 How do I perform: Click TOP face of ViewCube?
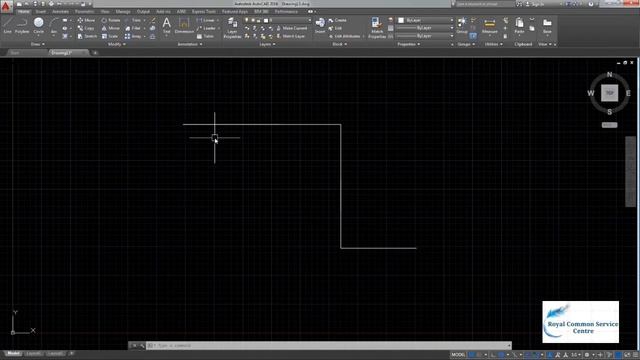point(609,93)
